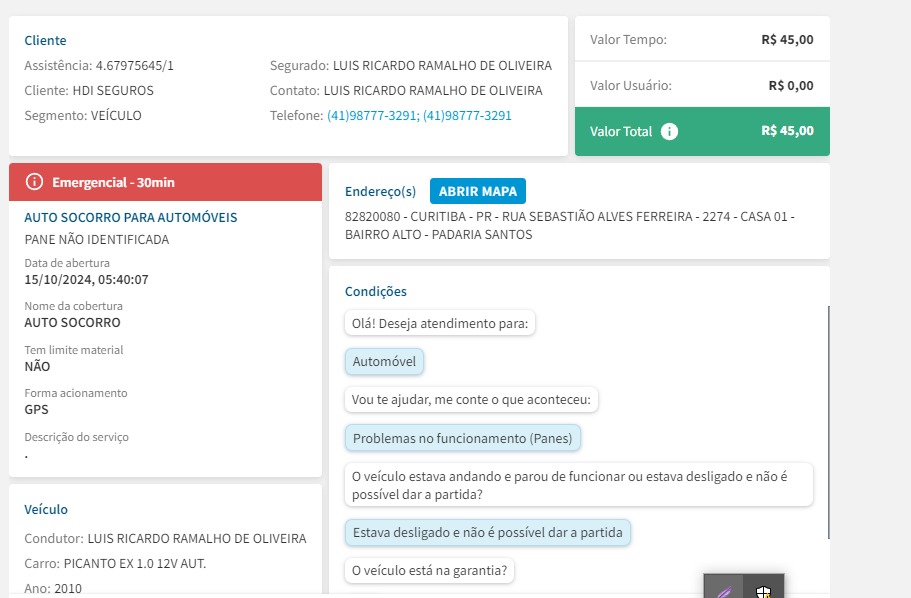911x598 pixels.
Task: Click the car model PICANTO EX 1.0 12V AUT.
Action: [135, 564]
